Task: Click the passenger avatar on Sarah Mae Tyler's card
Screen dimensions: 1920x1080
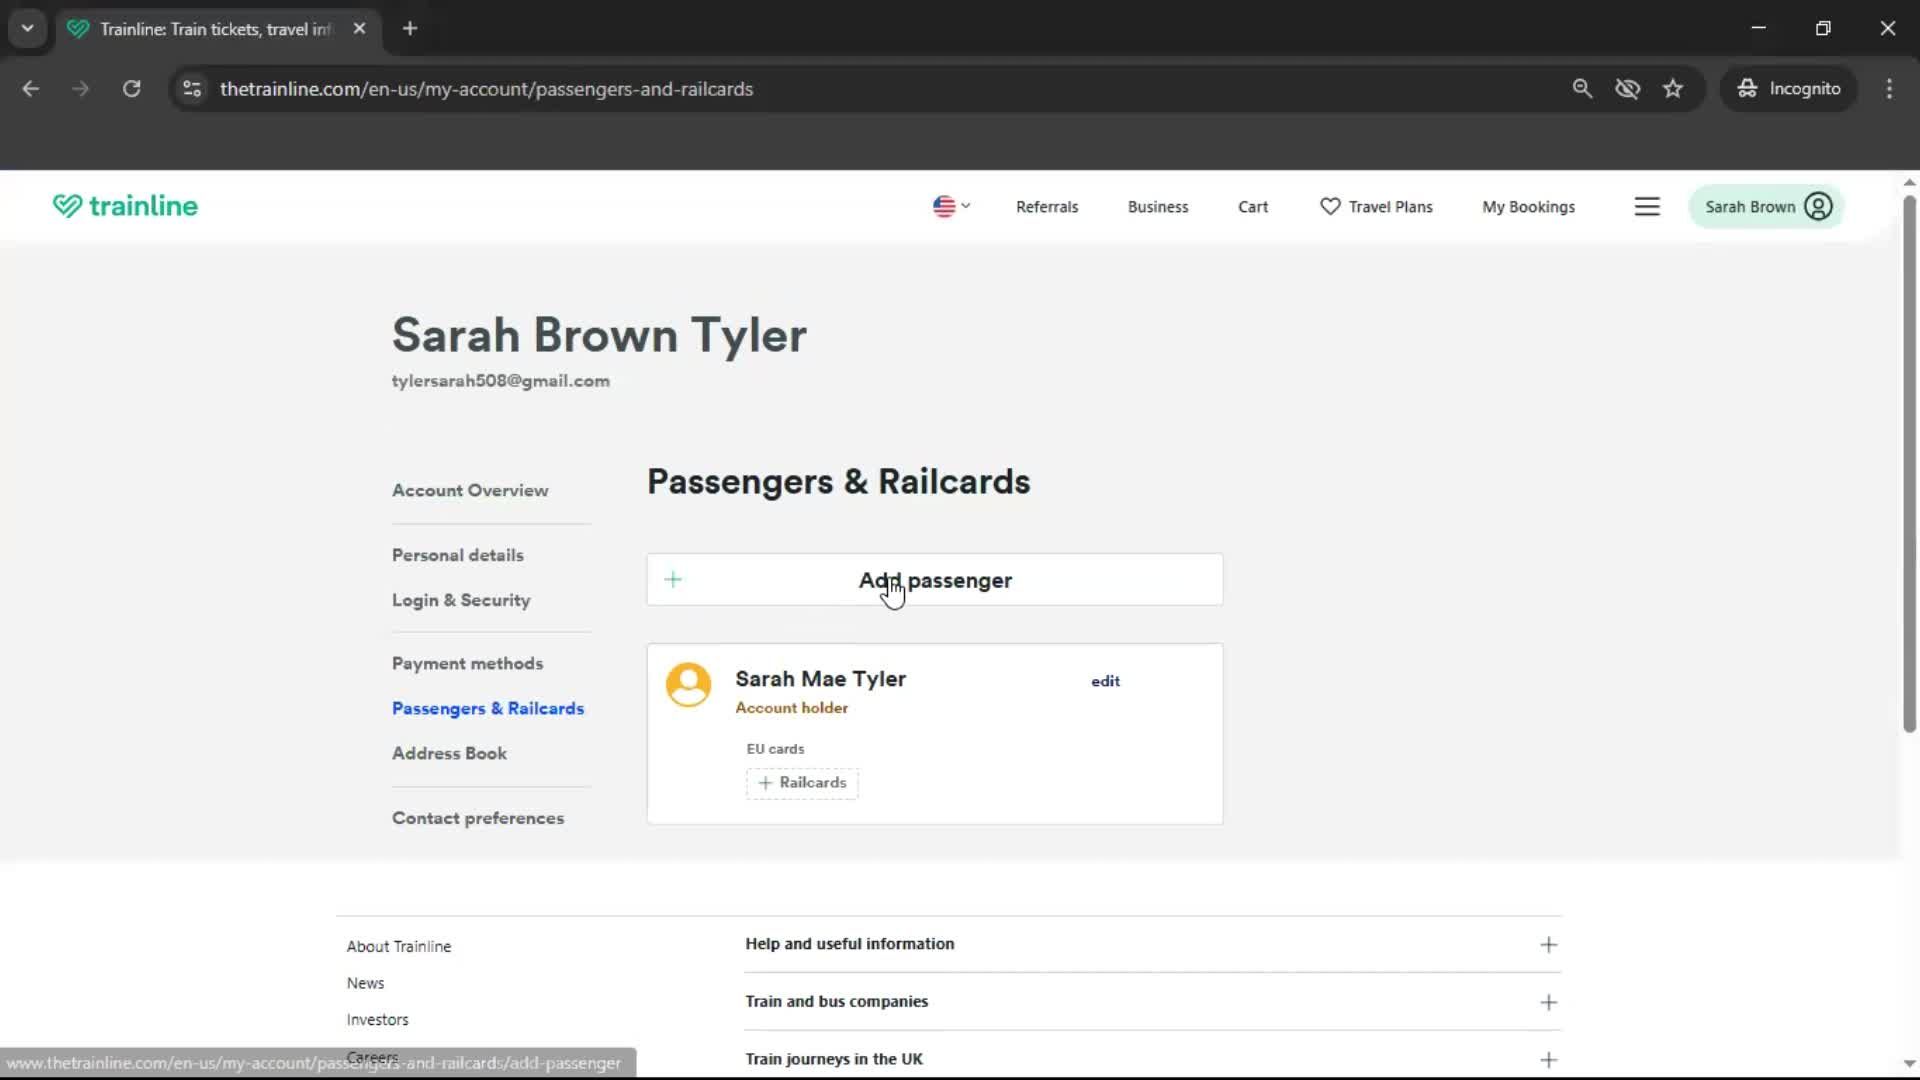Action: tap(689, 686)
